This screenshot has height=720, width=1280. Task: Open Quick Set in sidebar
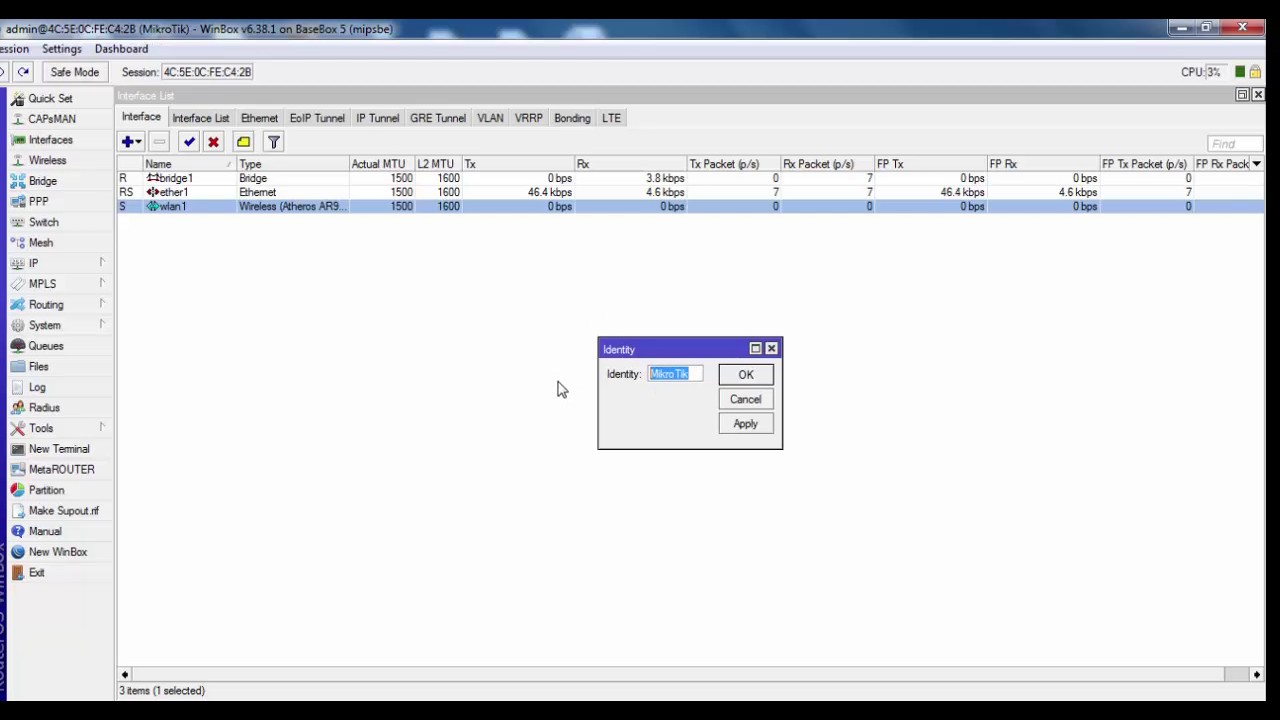50,98
